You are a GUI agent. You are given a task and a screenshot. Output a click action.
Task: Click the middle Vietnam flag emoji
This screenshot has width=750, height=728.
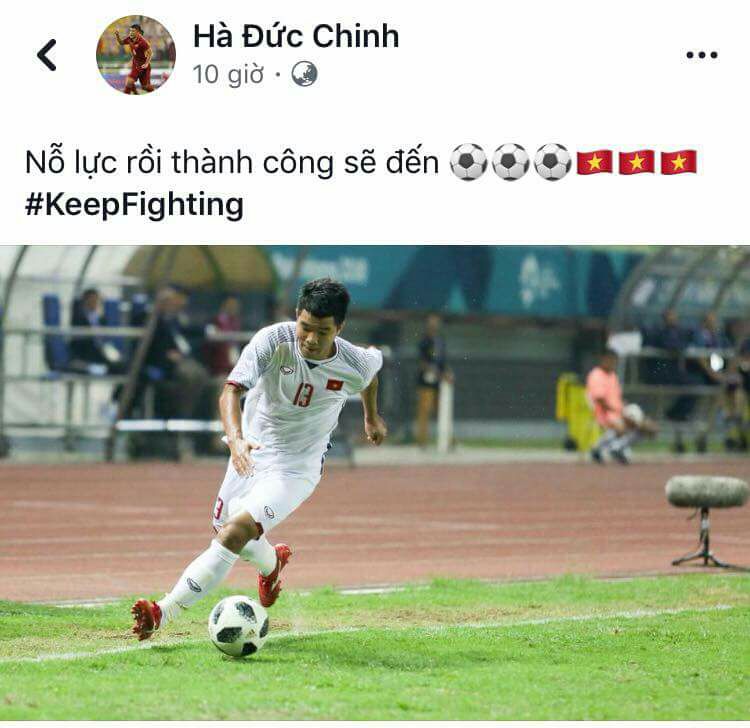[637, 162]
